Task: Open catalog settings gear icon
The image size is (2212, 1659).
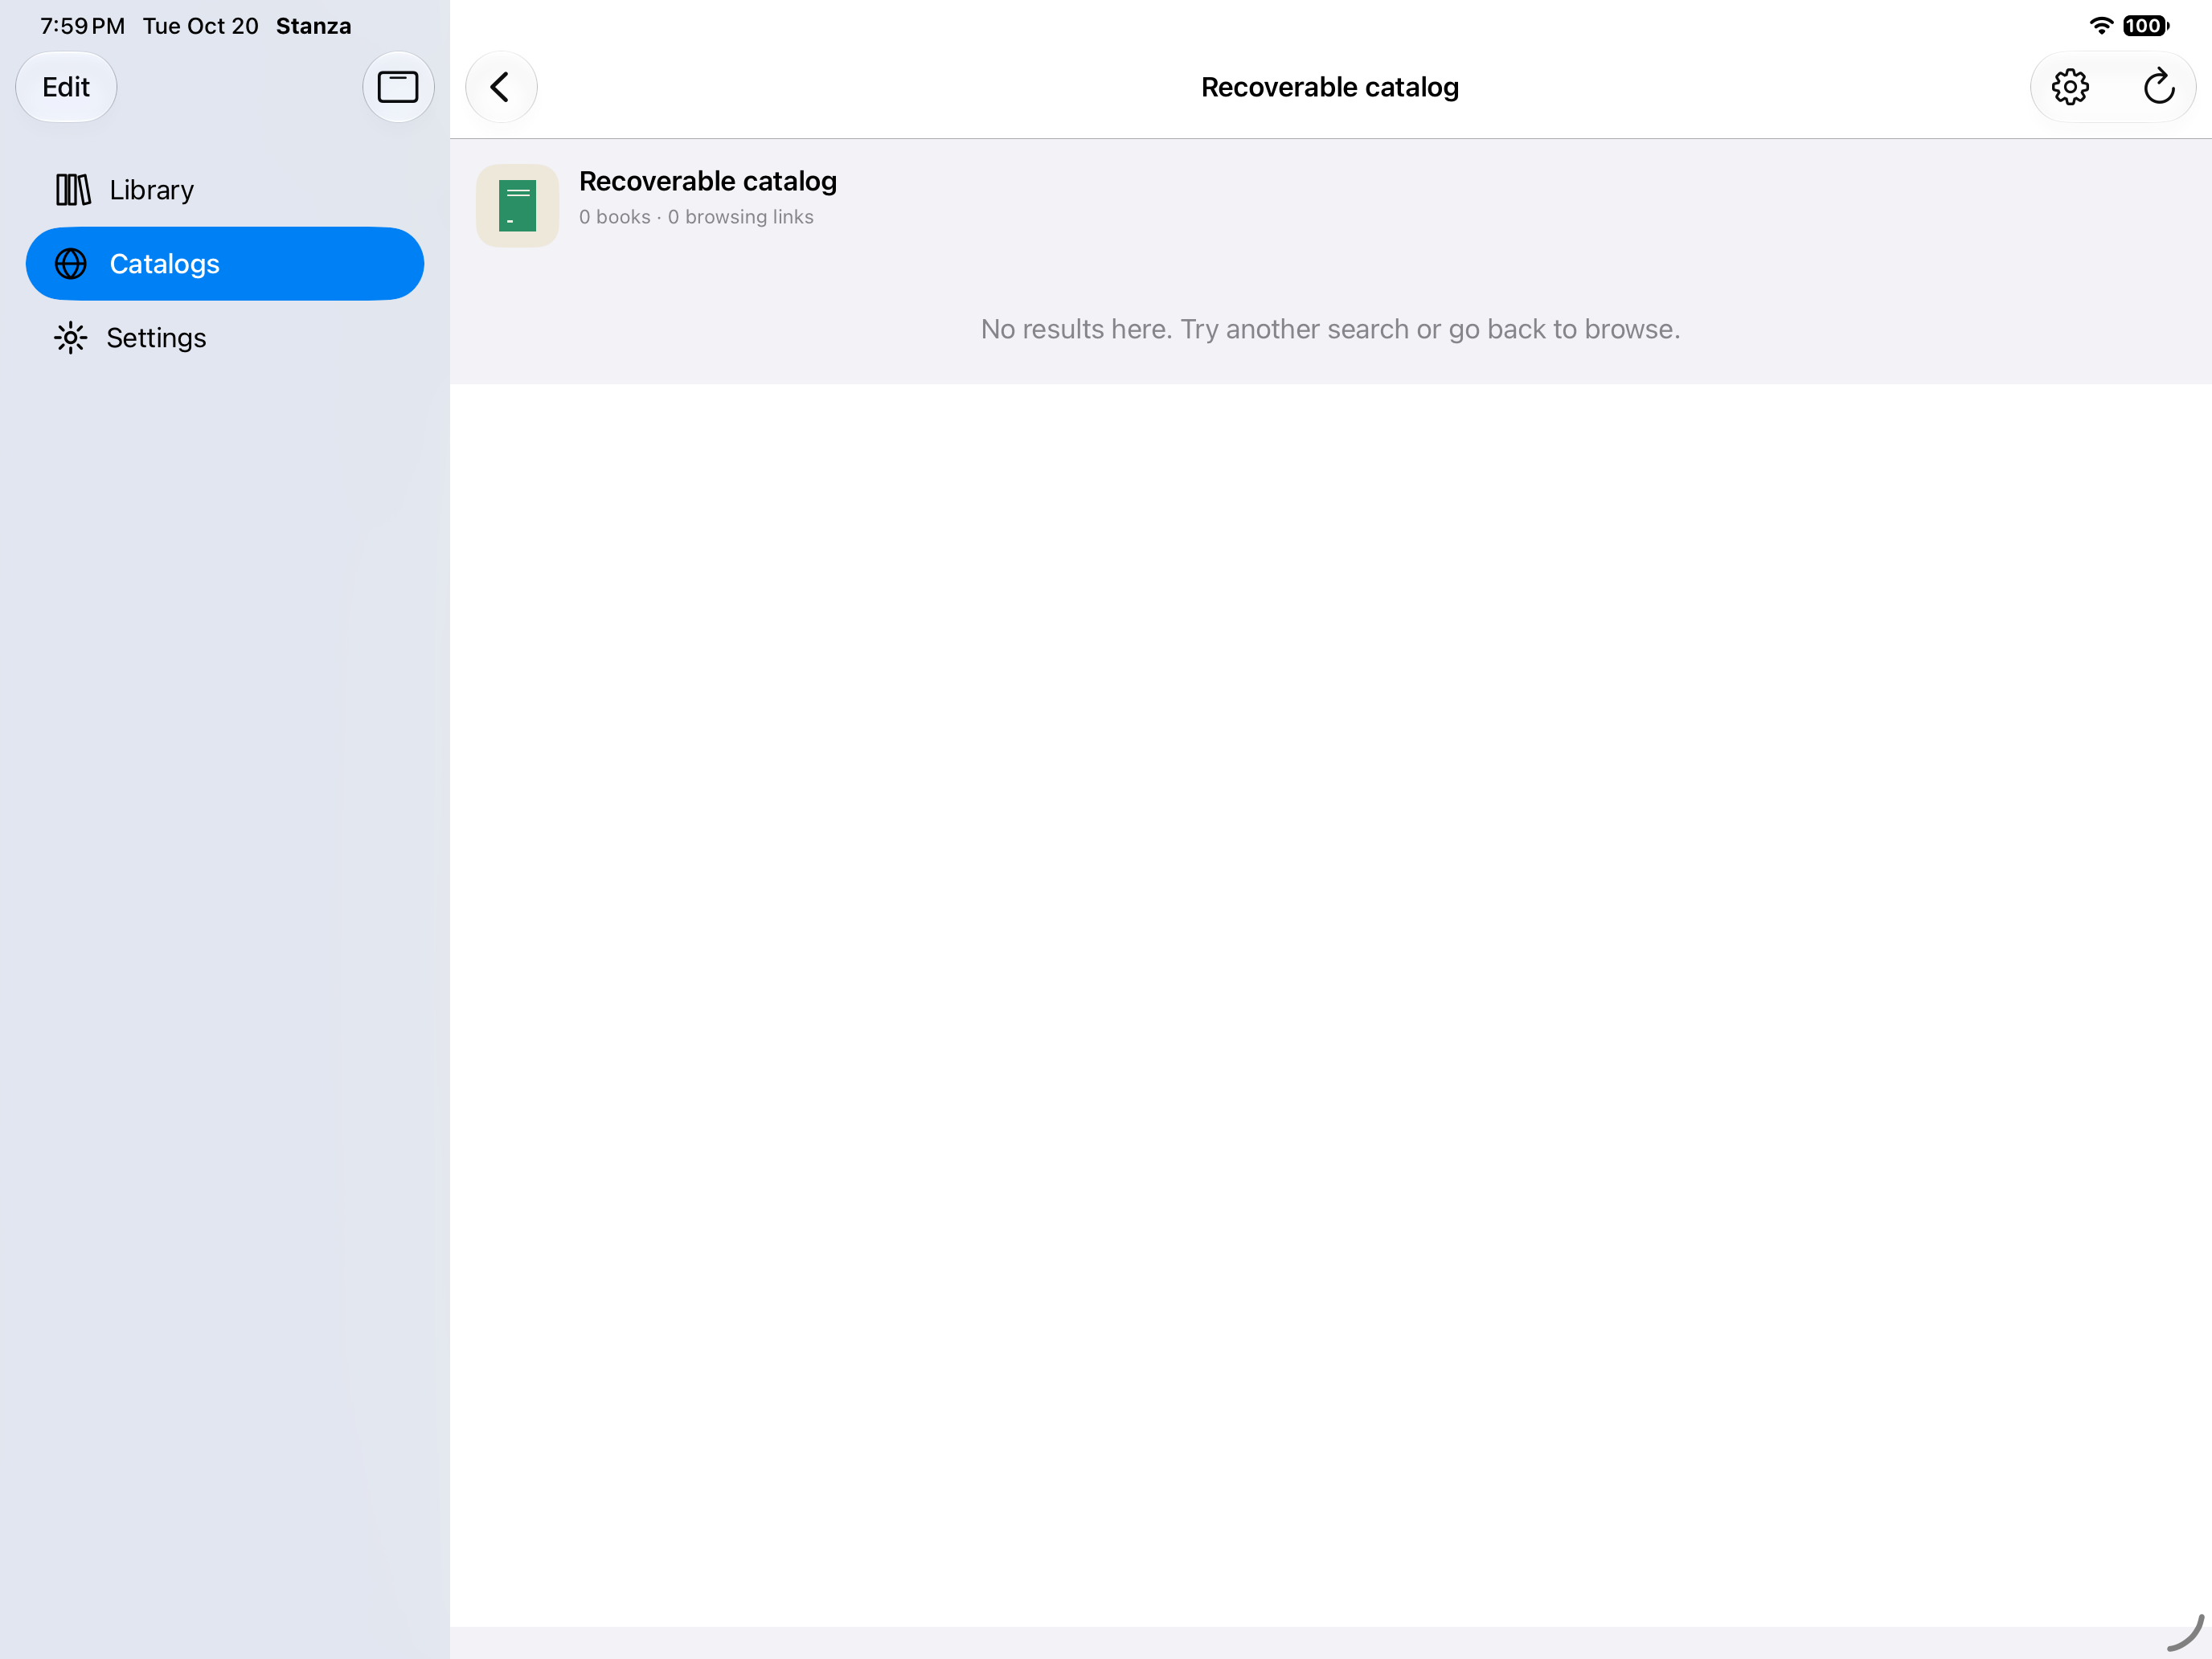Action: 2070,87
